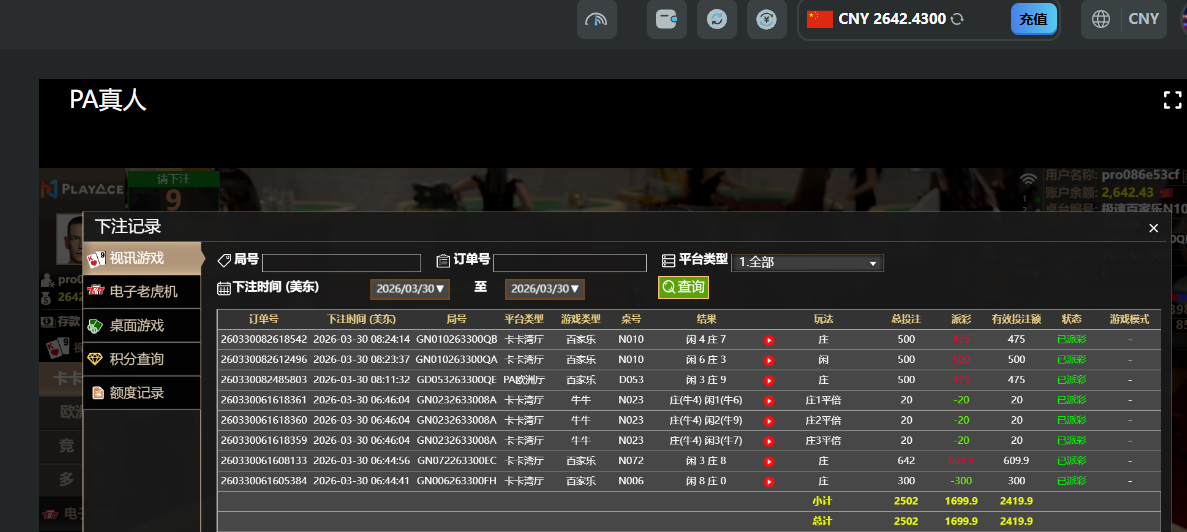Click the blue 充值 recharge button
The height and width of the screenshot is (532, 1187).
tap(1033, 19)
